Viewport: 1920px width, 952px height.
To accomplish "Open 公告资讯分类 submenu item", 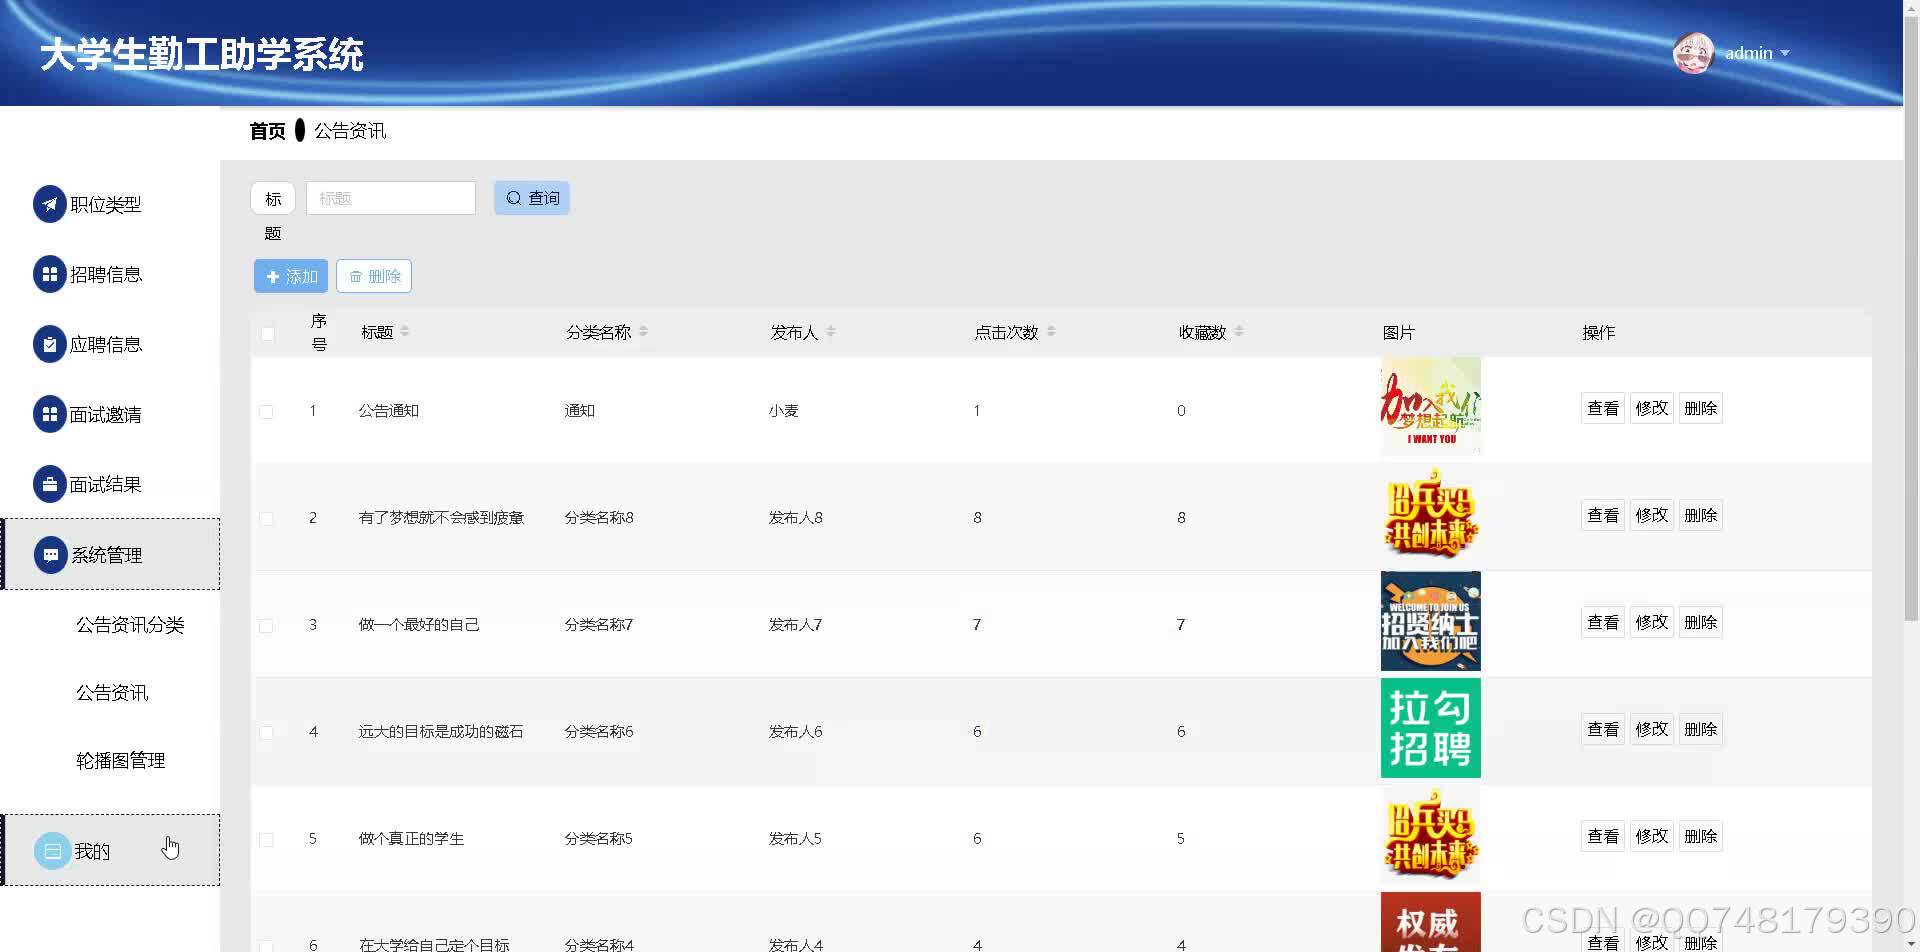I will coord(130,625).
